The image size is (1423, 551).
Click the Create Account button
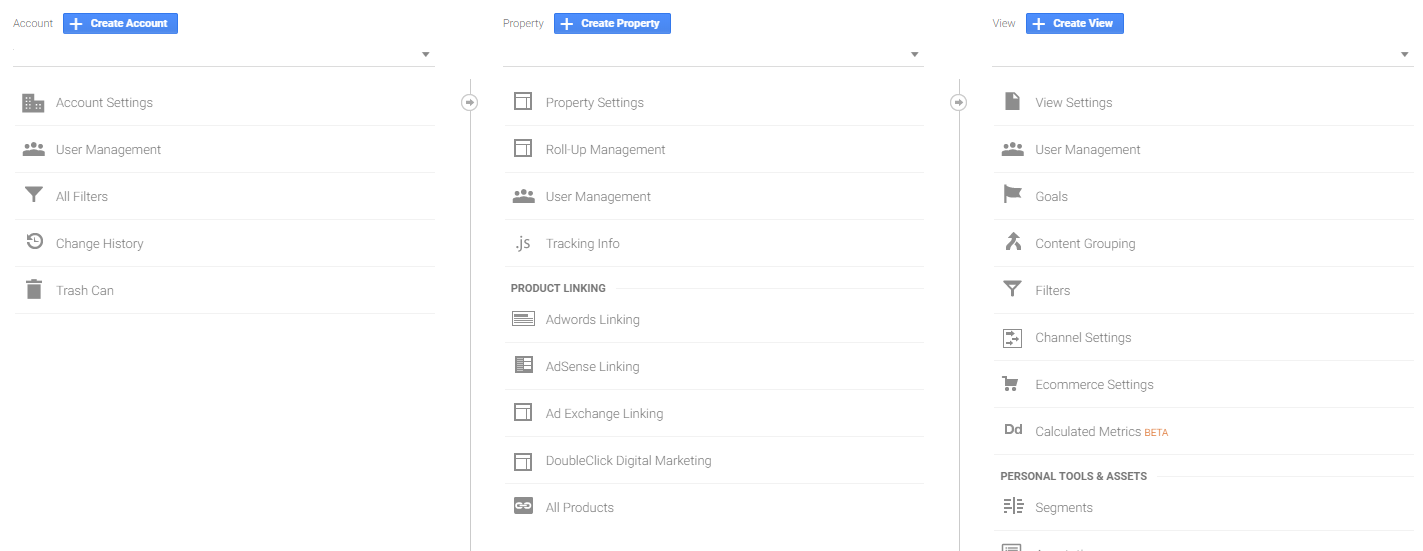click(120, 23)
